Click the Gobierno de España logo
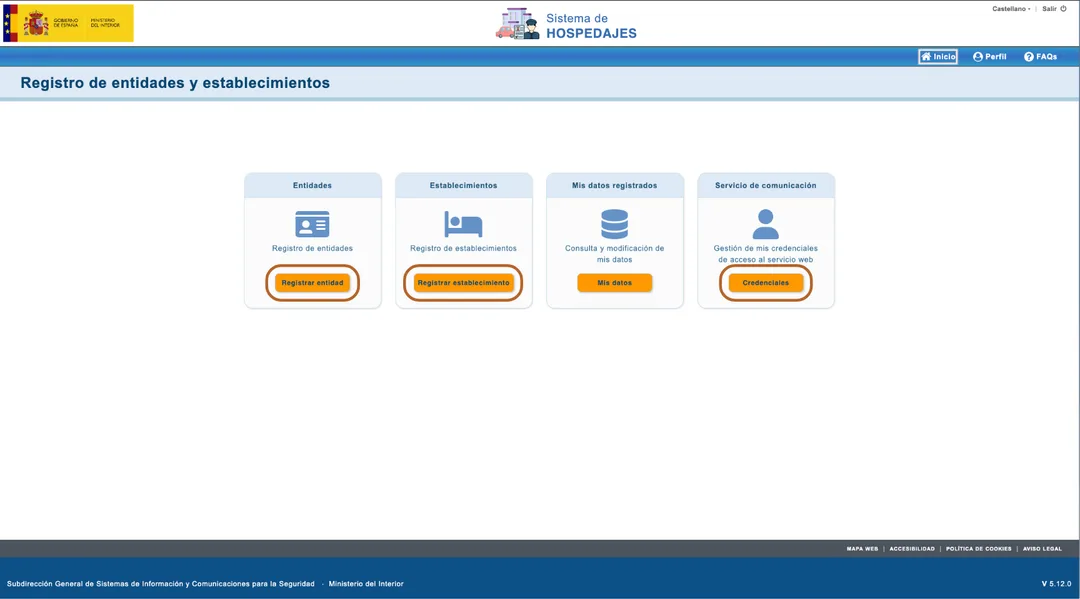Screen dimensions: 1080x599 point(68,23)
